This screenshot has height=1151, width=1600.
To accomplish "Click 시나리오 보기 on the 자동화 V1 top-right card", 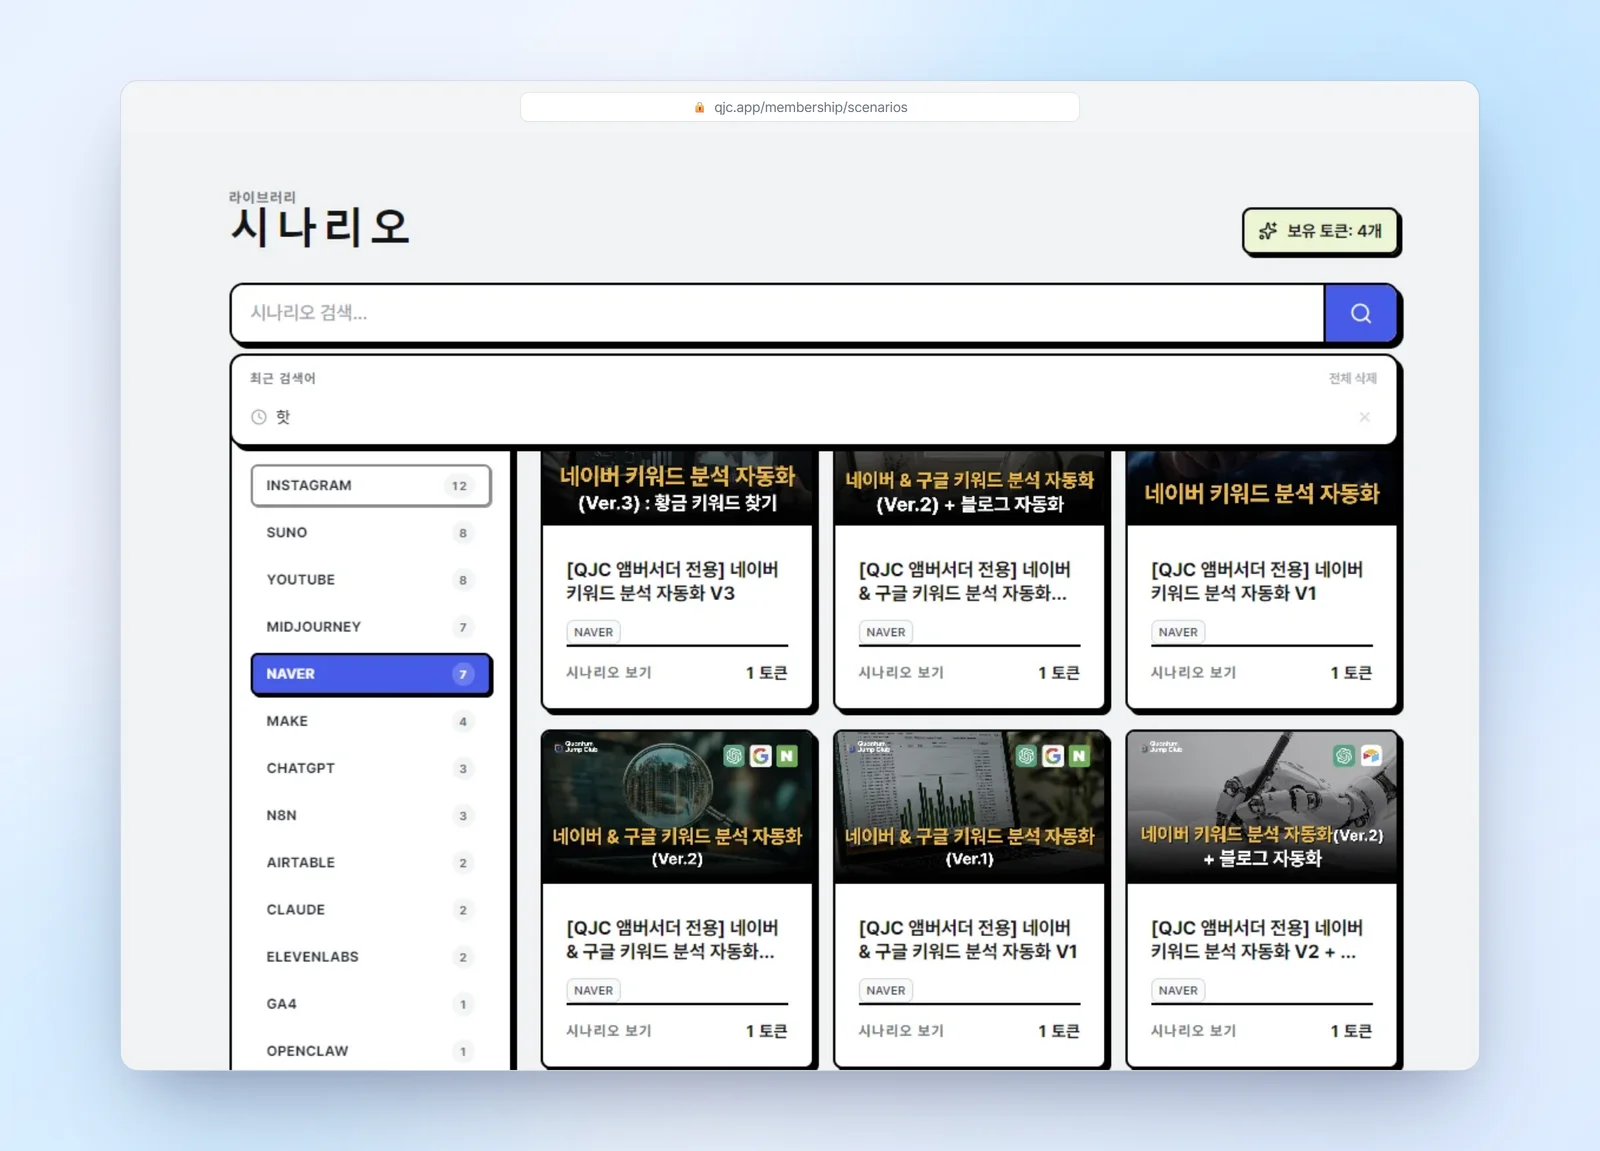I will click(1193, 672).
